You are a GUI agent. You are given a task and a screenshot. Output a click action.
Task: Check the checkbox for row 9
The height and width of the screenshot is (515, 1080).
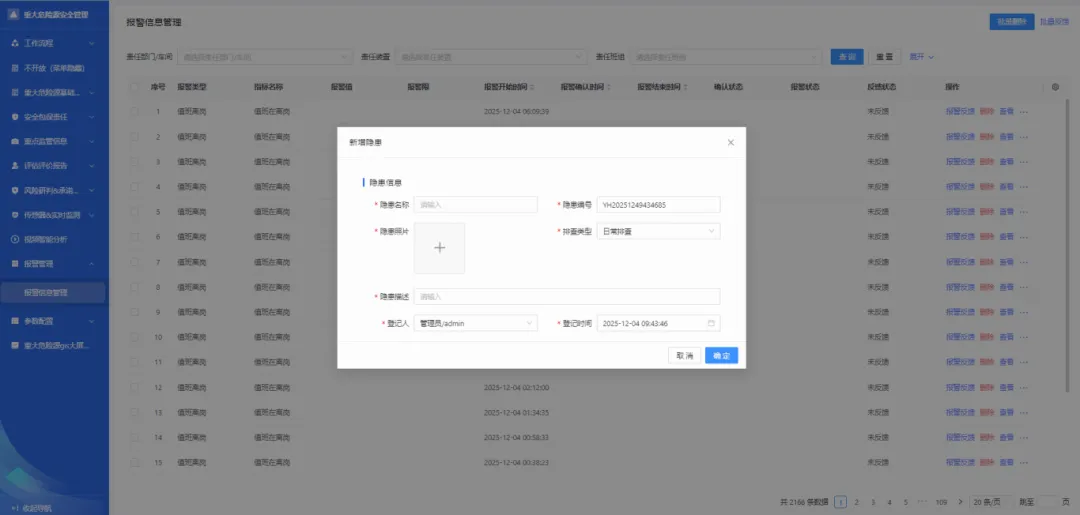(x=135, y=312)
